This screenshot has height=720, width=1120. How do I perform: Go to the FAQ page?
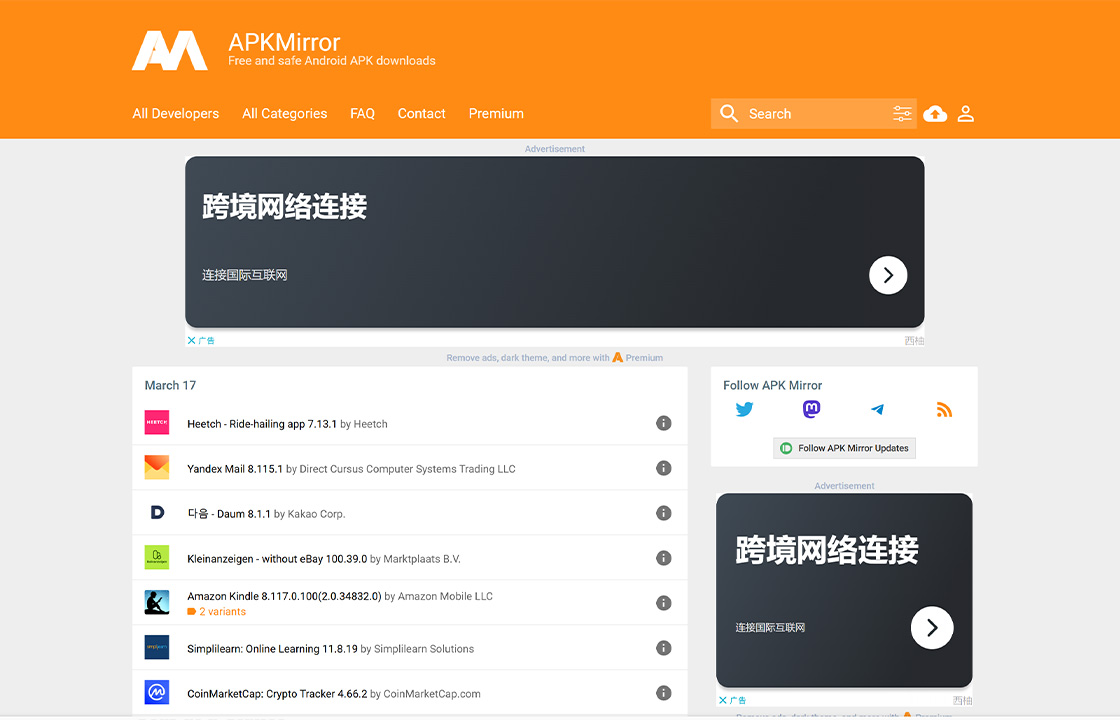pos(362,114)
